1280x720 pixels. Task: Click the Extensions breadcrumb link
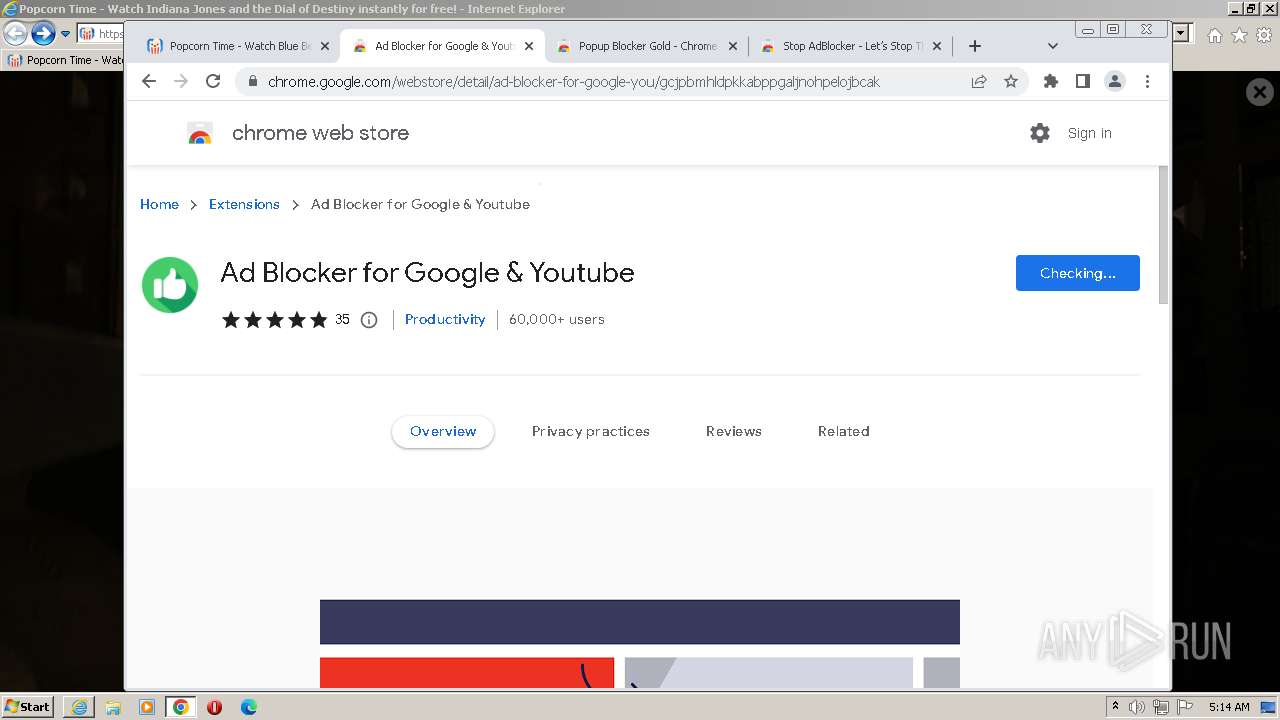point(244,204)
